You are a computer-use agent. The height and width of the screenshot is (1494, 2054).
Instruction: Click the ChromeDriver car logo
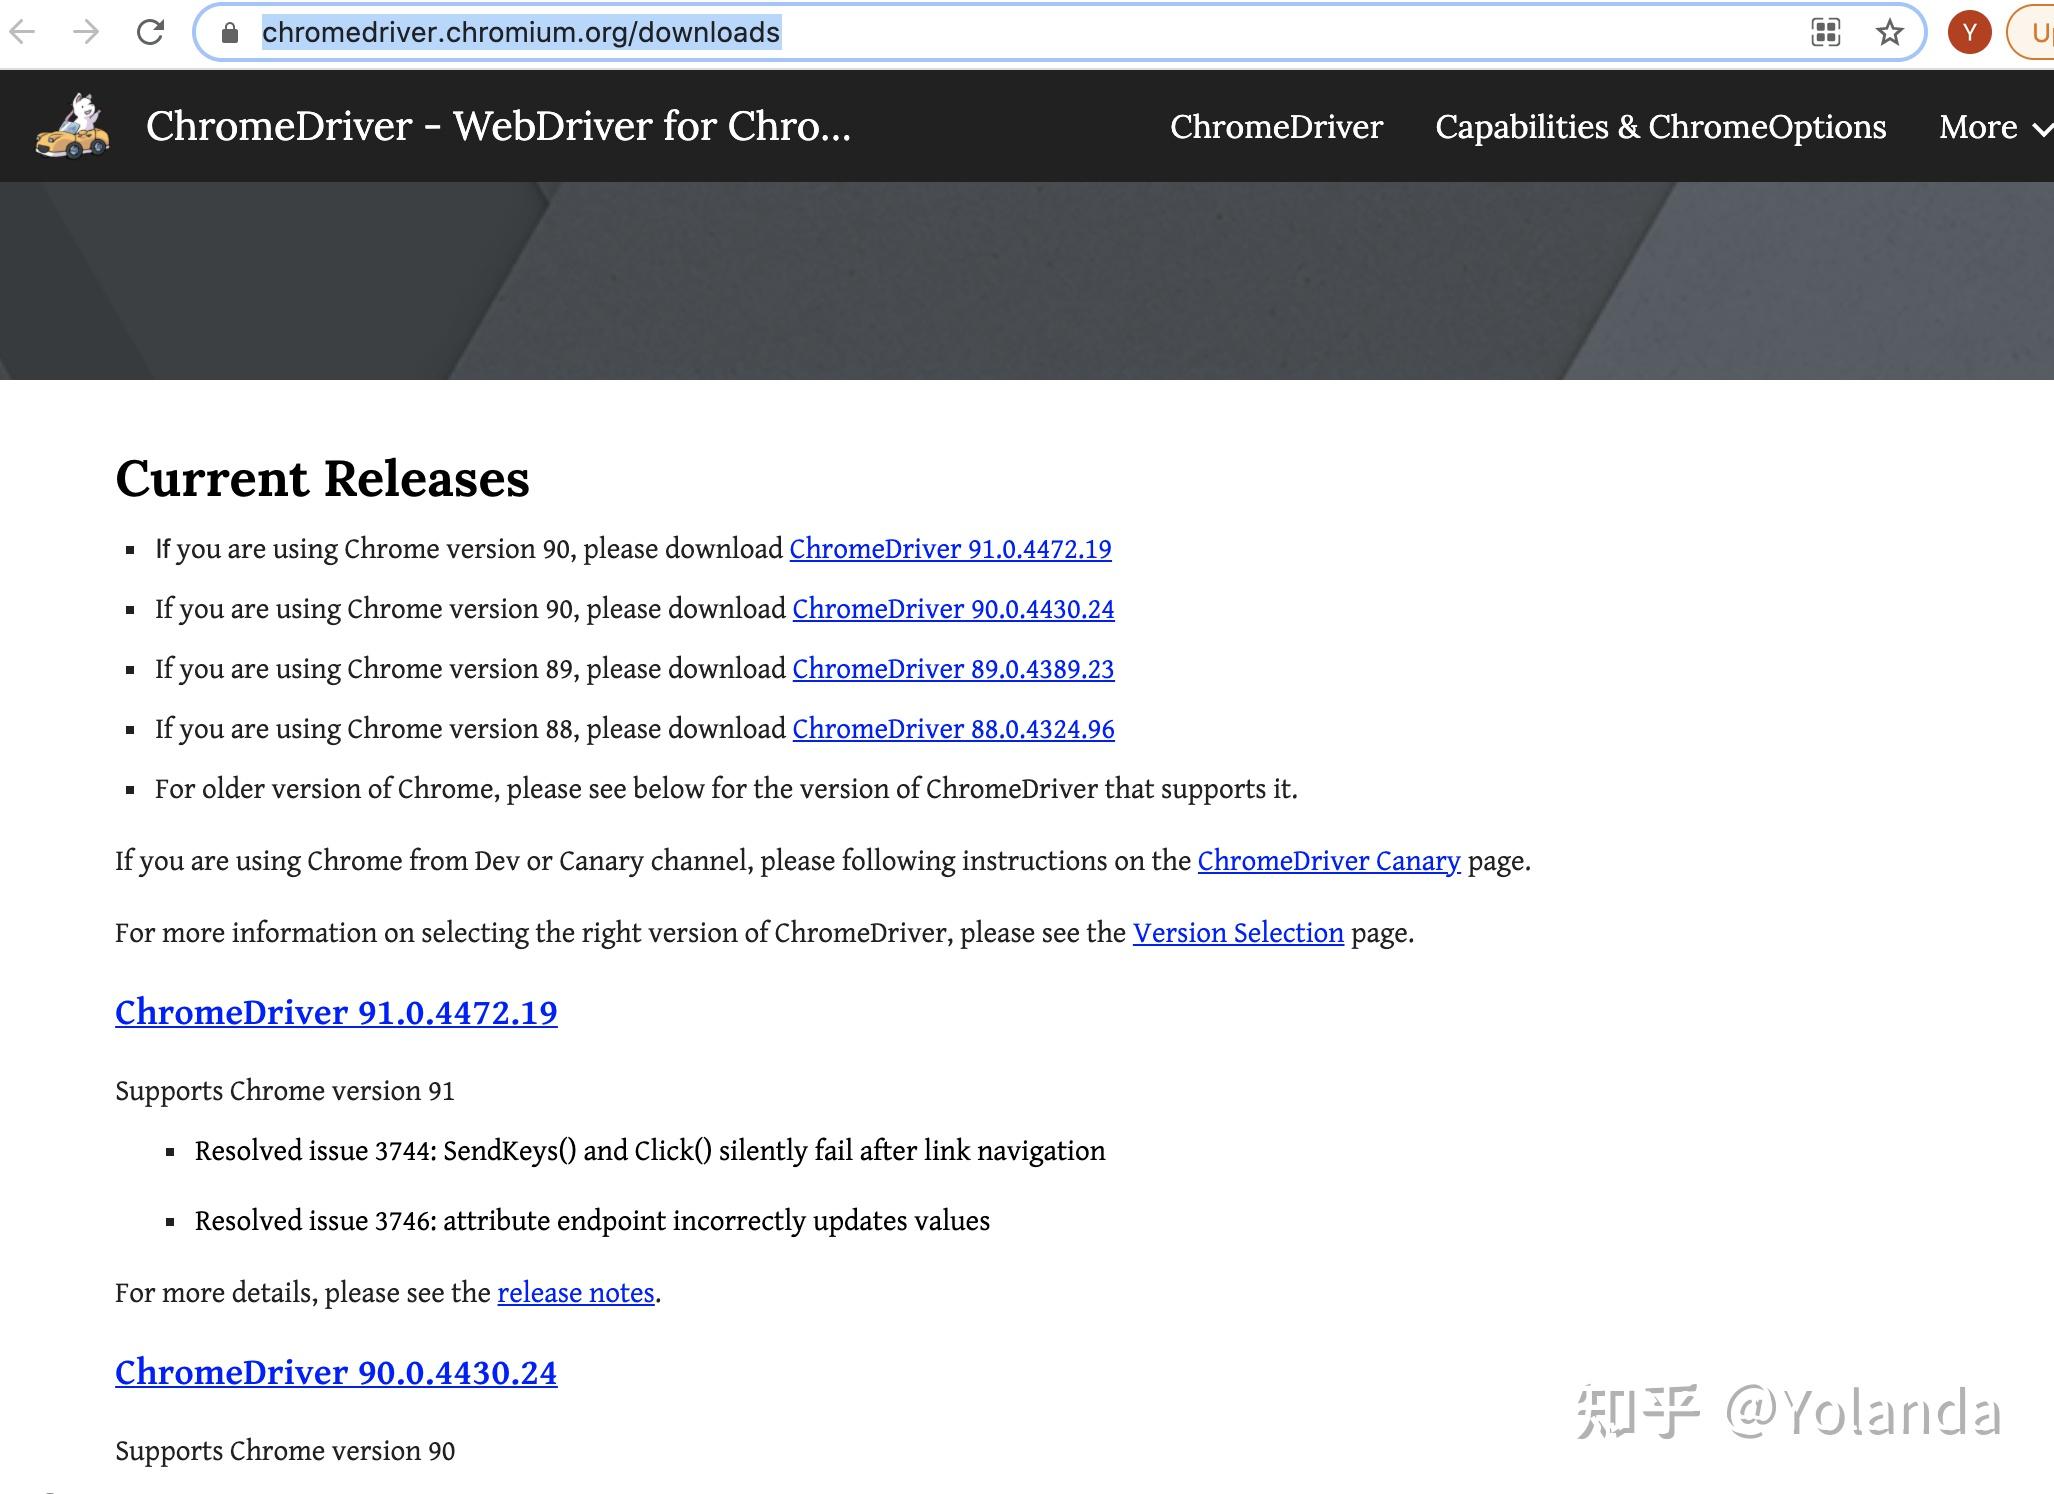pos(72,126)
